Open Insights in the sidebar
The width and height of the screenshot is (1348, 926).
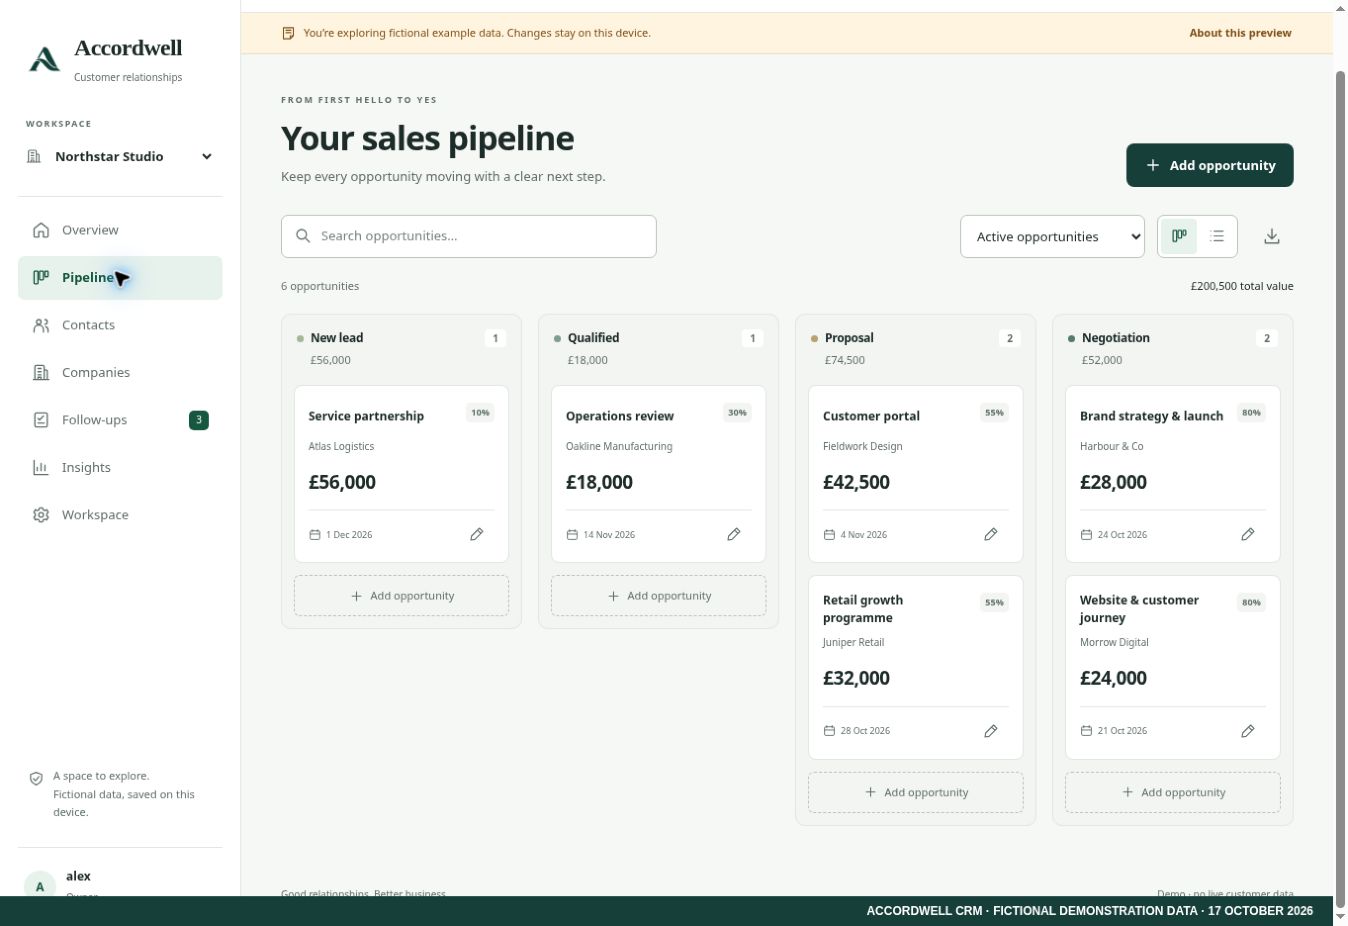tap(120, 467)
